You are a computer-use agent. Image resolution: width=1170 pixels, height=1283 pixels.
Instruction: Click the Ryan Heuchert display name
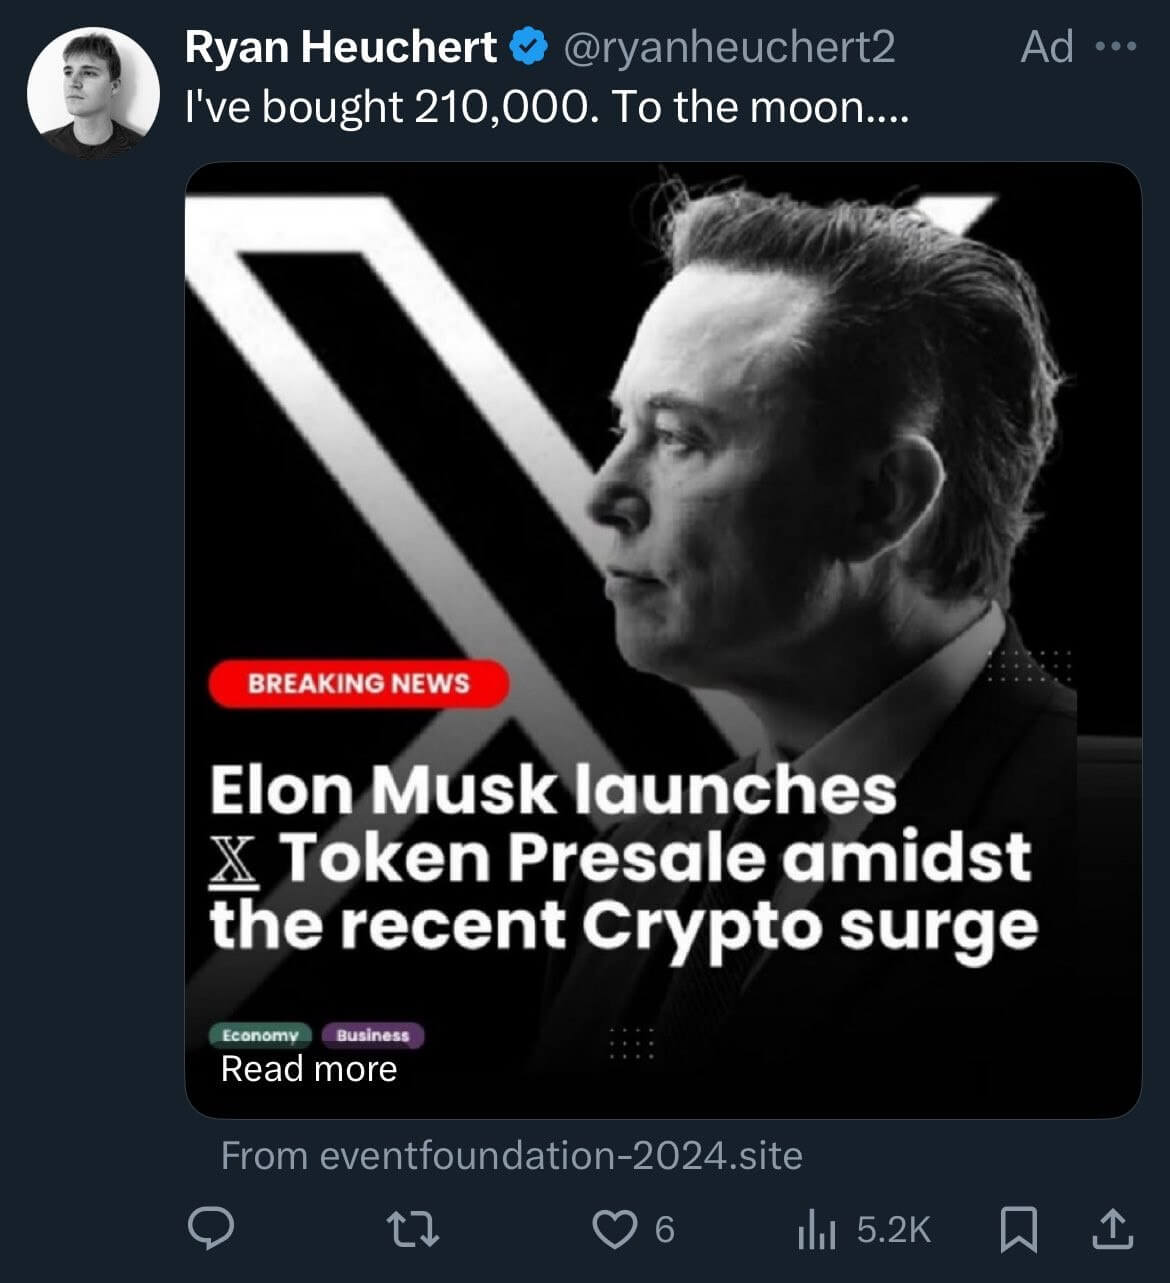coord(341,47)
